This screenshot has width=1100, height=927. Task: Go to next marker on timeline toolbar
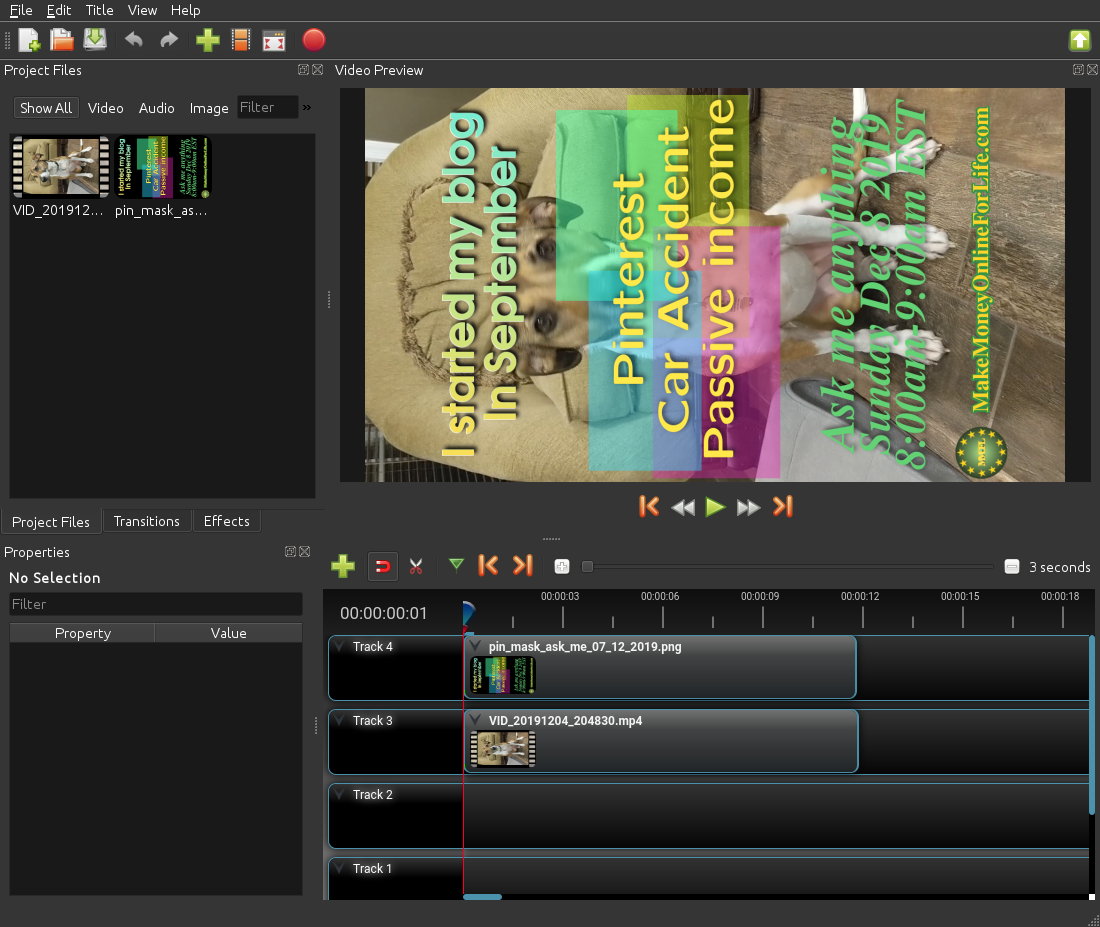click(x=523, y=566)
